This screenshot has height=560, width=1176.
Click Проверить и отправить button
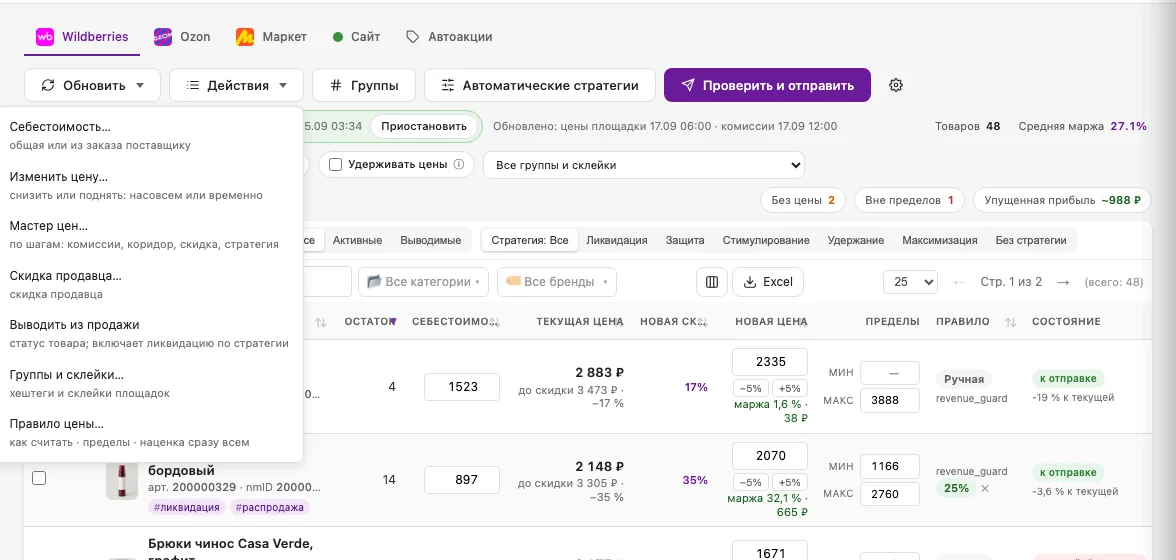pyautogui.click(x=767, y=85)
